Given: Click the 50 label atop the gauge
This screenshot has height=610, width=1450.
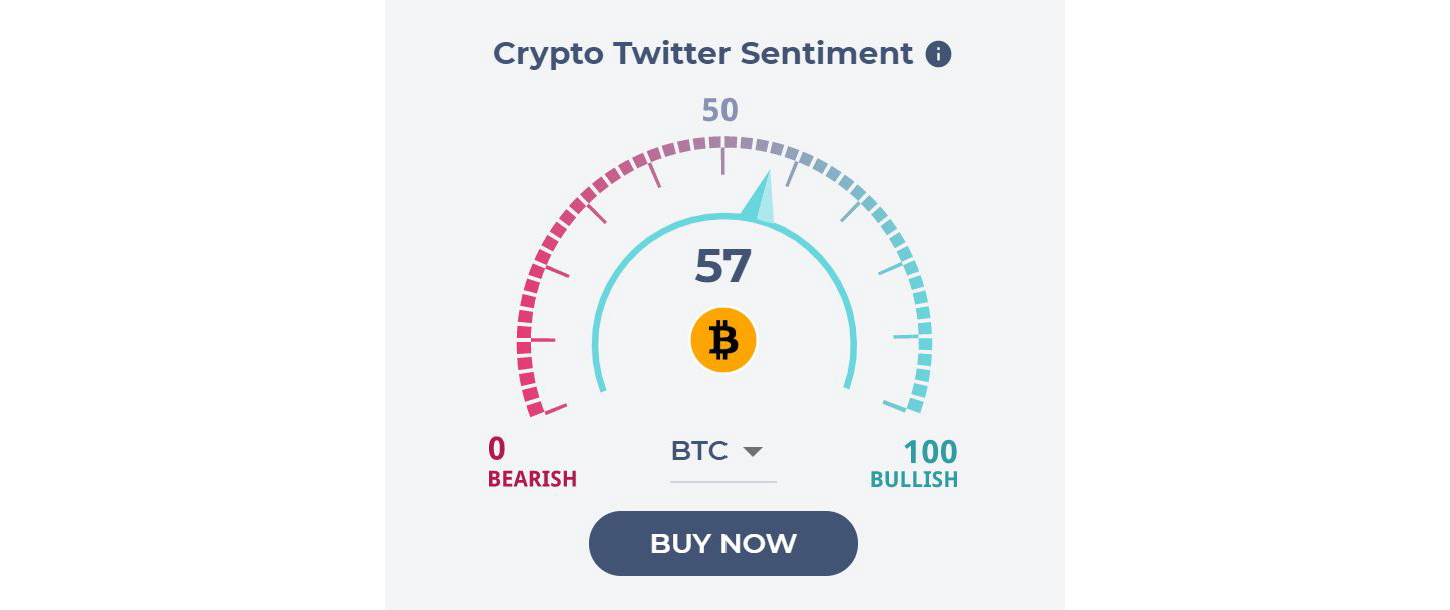Looking at the screenshot, I should [720, 110].
